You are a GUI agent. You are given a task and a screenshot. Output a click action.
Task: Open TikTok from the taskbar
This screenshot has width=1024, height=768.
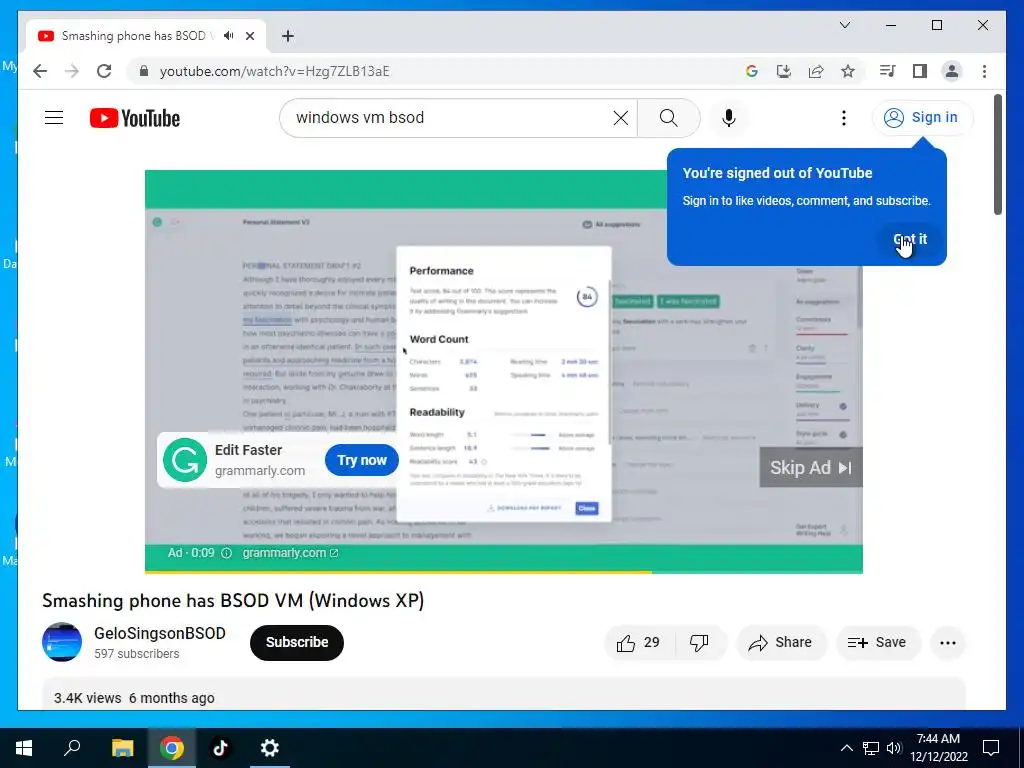221,748
